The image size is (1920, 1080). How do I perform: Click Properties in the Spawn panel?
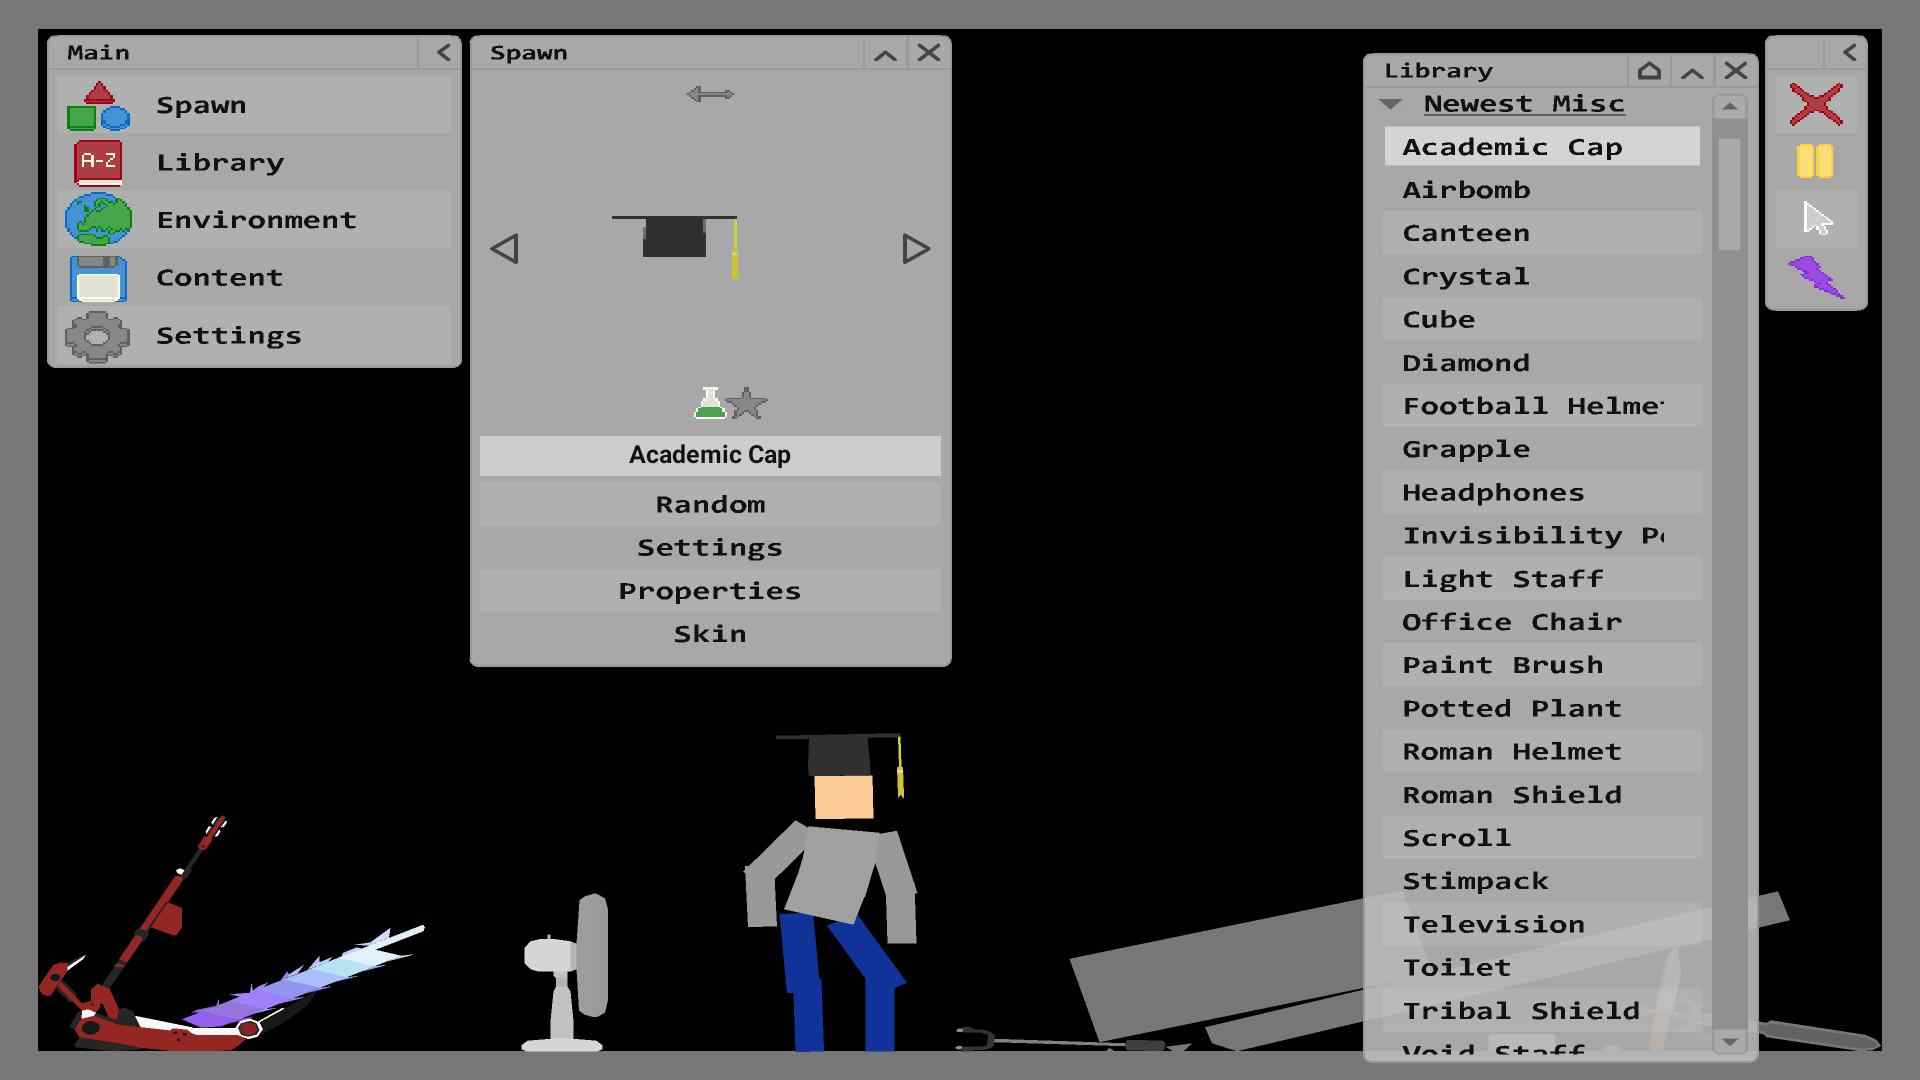click(709, 589)
